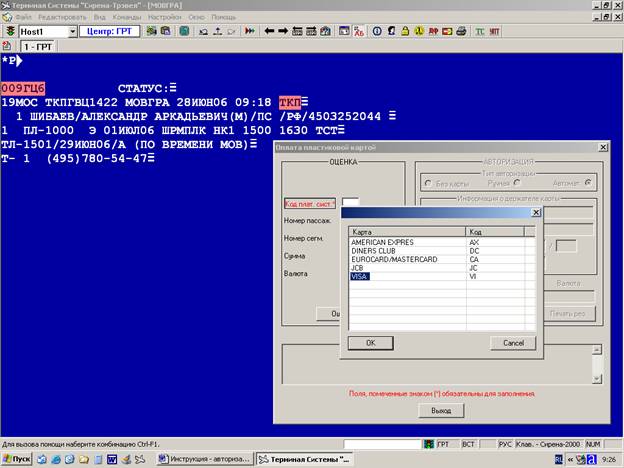
Task: Click the 'Карта' column header
Action: (x=407, y=232)
